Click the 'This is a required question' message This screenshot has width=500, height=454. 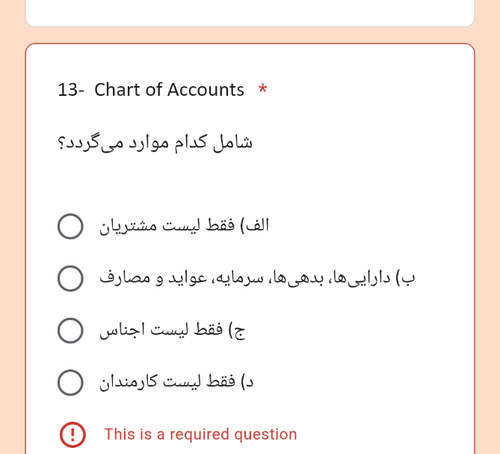point(200,434)
